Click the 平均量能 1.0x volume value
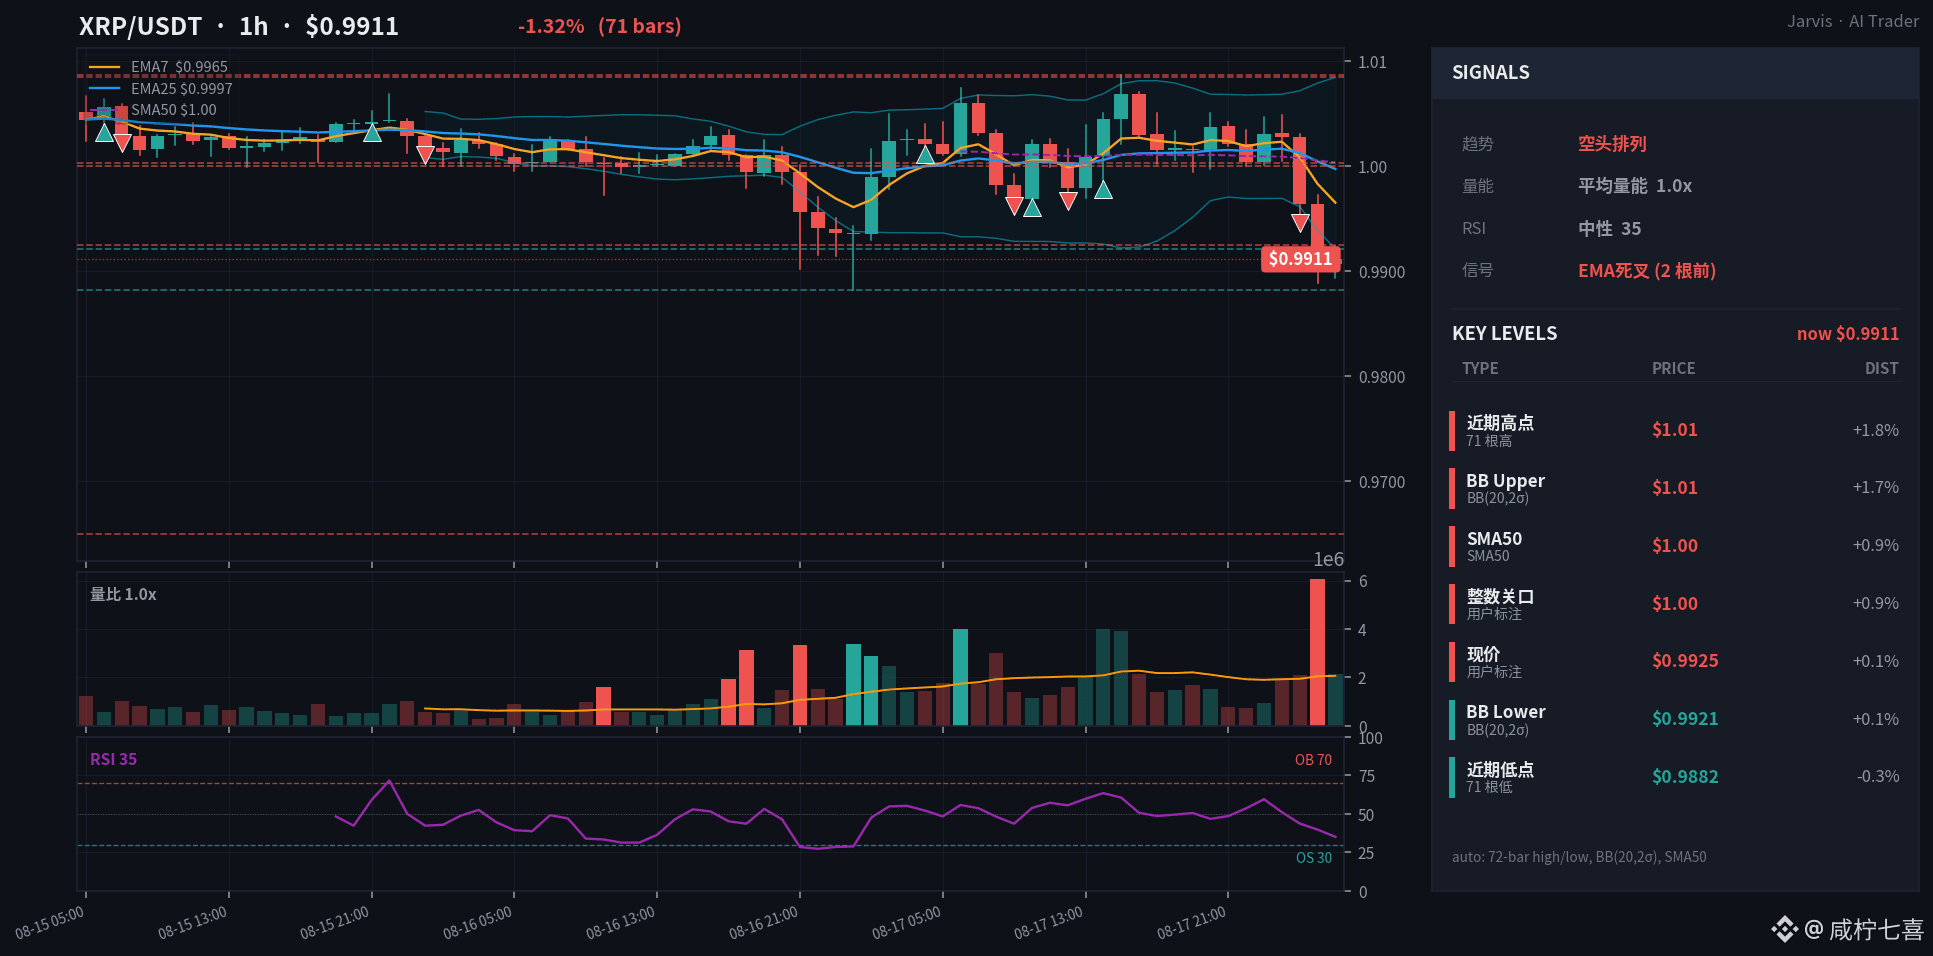Image resolution: width=1933 pixels, height=956 pixels. click(1635, 186)
